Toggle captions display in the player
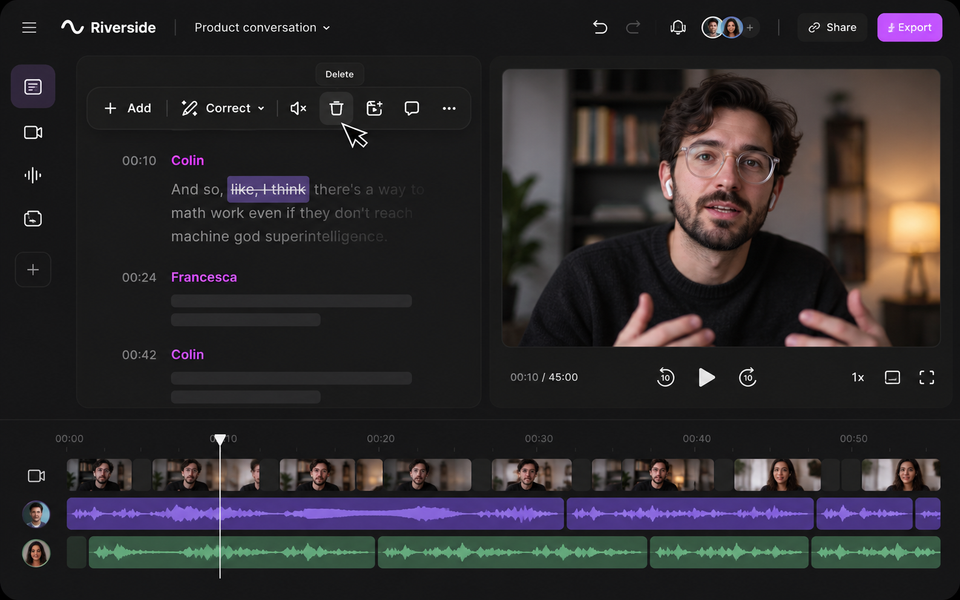Screen dimensions: 960x600 pyautogui.click(x=893, y=377)
